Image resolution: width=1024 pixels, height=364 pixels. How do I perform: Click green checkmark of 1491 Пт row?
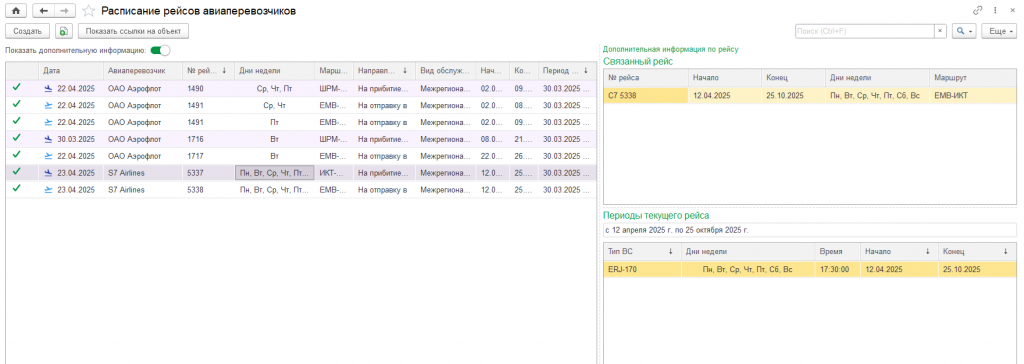tap(16, 121)
